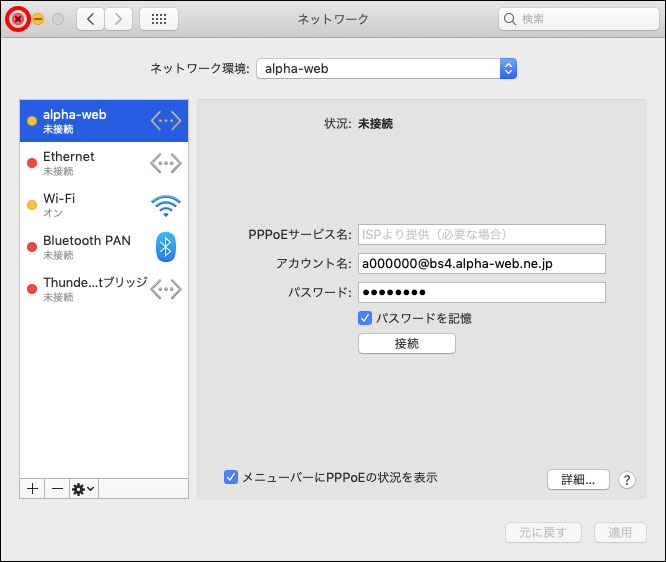Show all preferences via grid icon

point(159,19)
